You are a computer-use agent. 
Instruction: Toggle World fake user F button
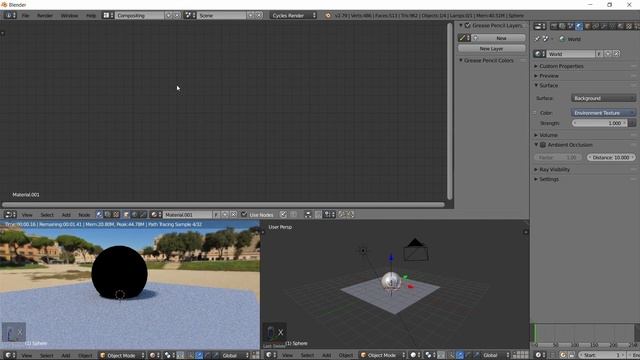click(599, 54)
